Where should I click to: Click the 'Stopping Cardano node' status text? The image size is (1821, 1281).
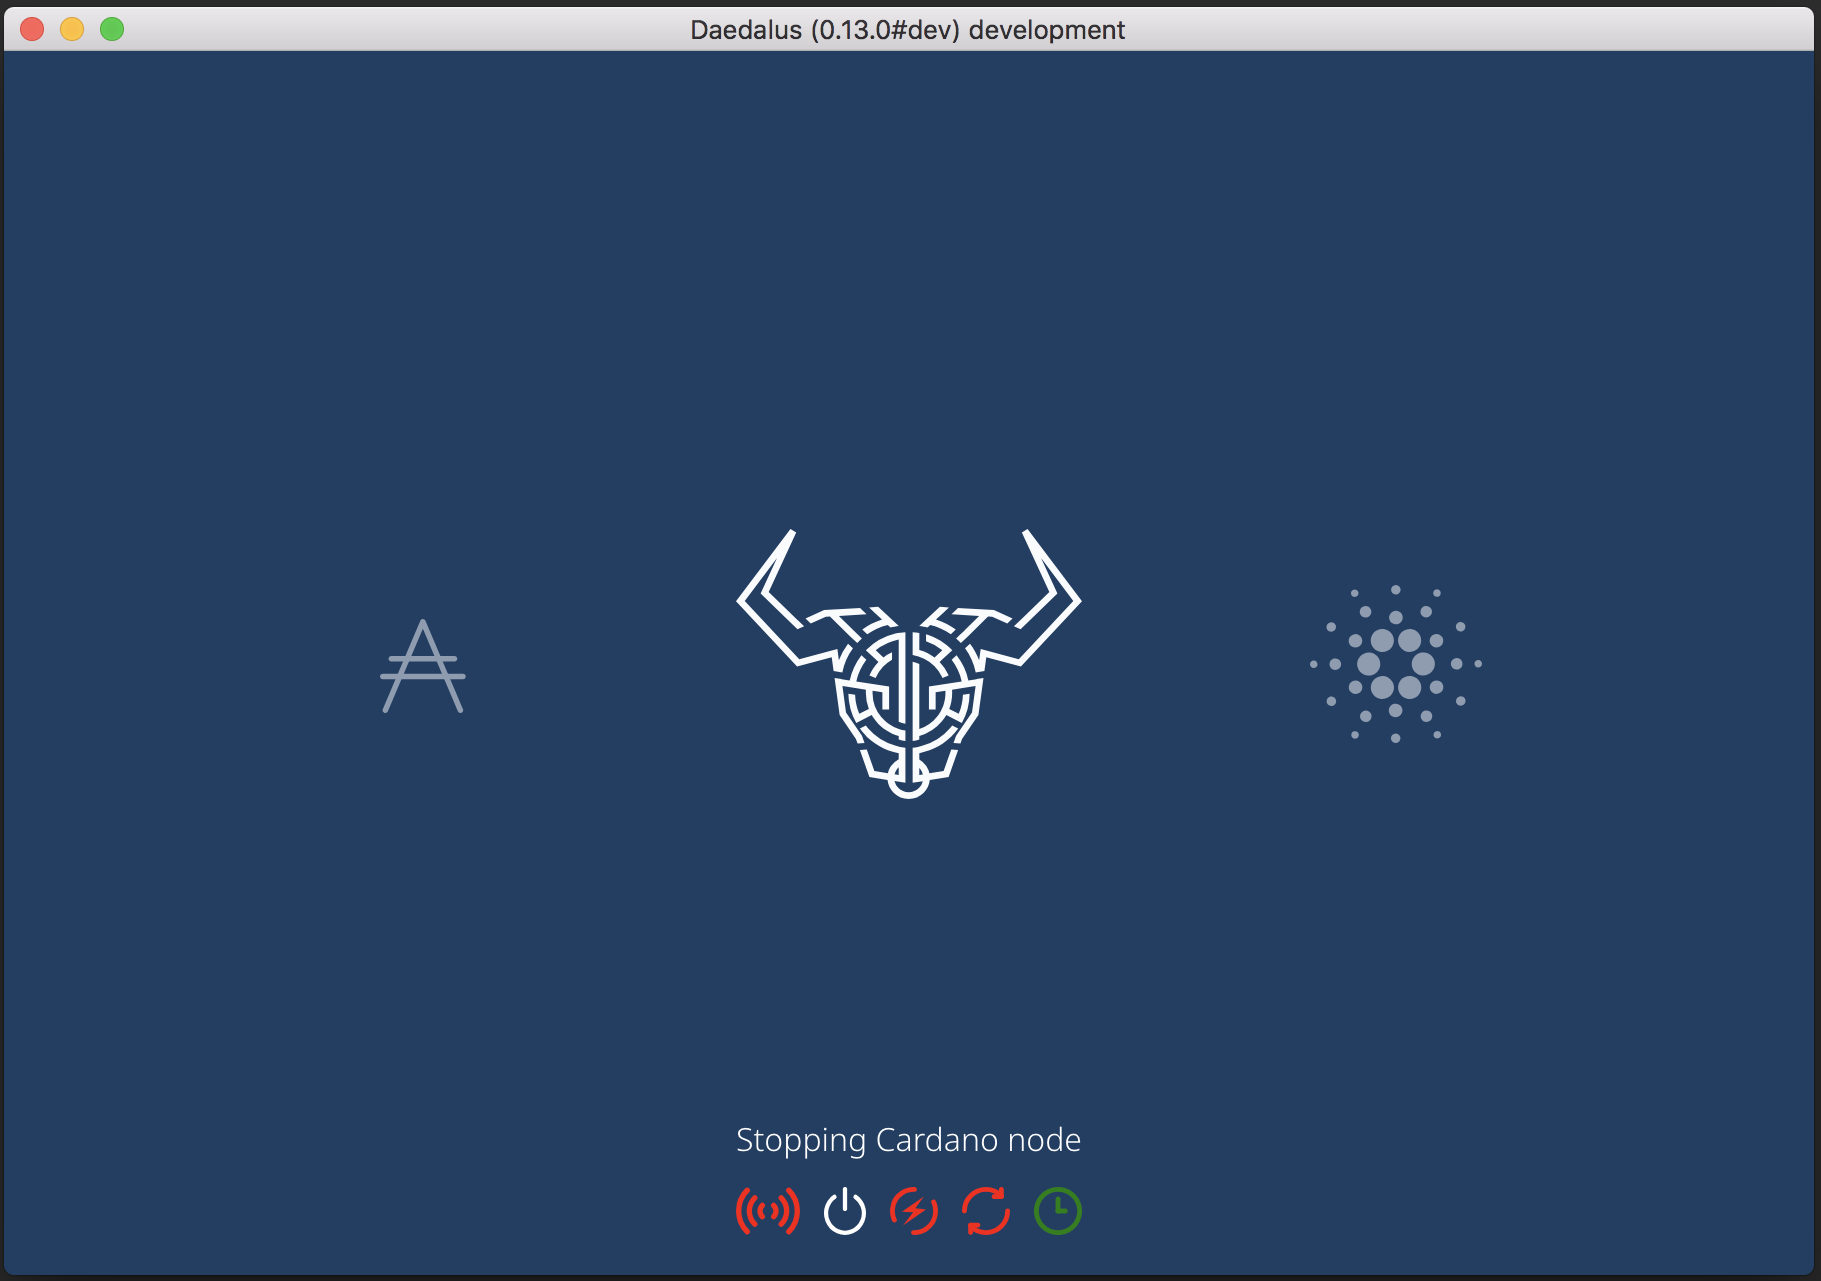909,1140
